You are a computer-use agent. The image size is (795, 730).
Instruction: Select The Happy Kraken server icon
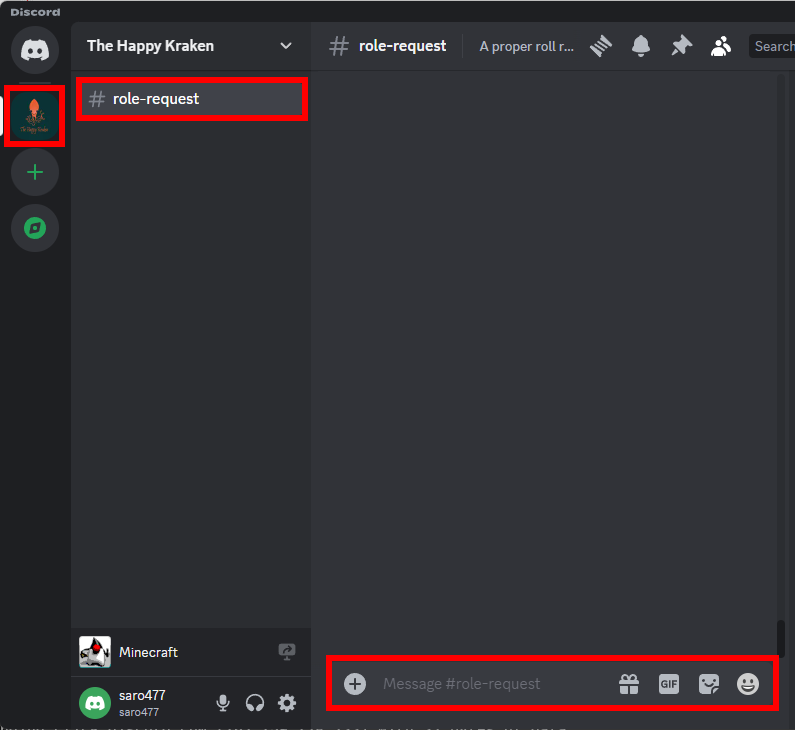tap(34, 116)
